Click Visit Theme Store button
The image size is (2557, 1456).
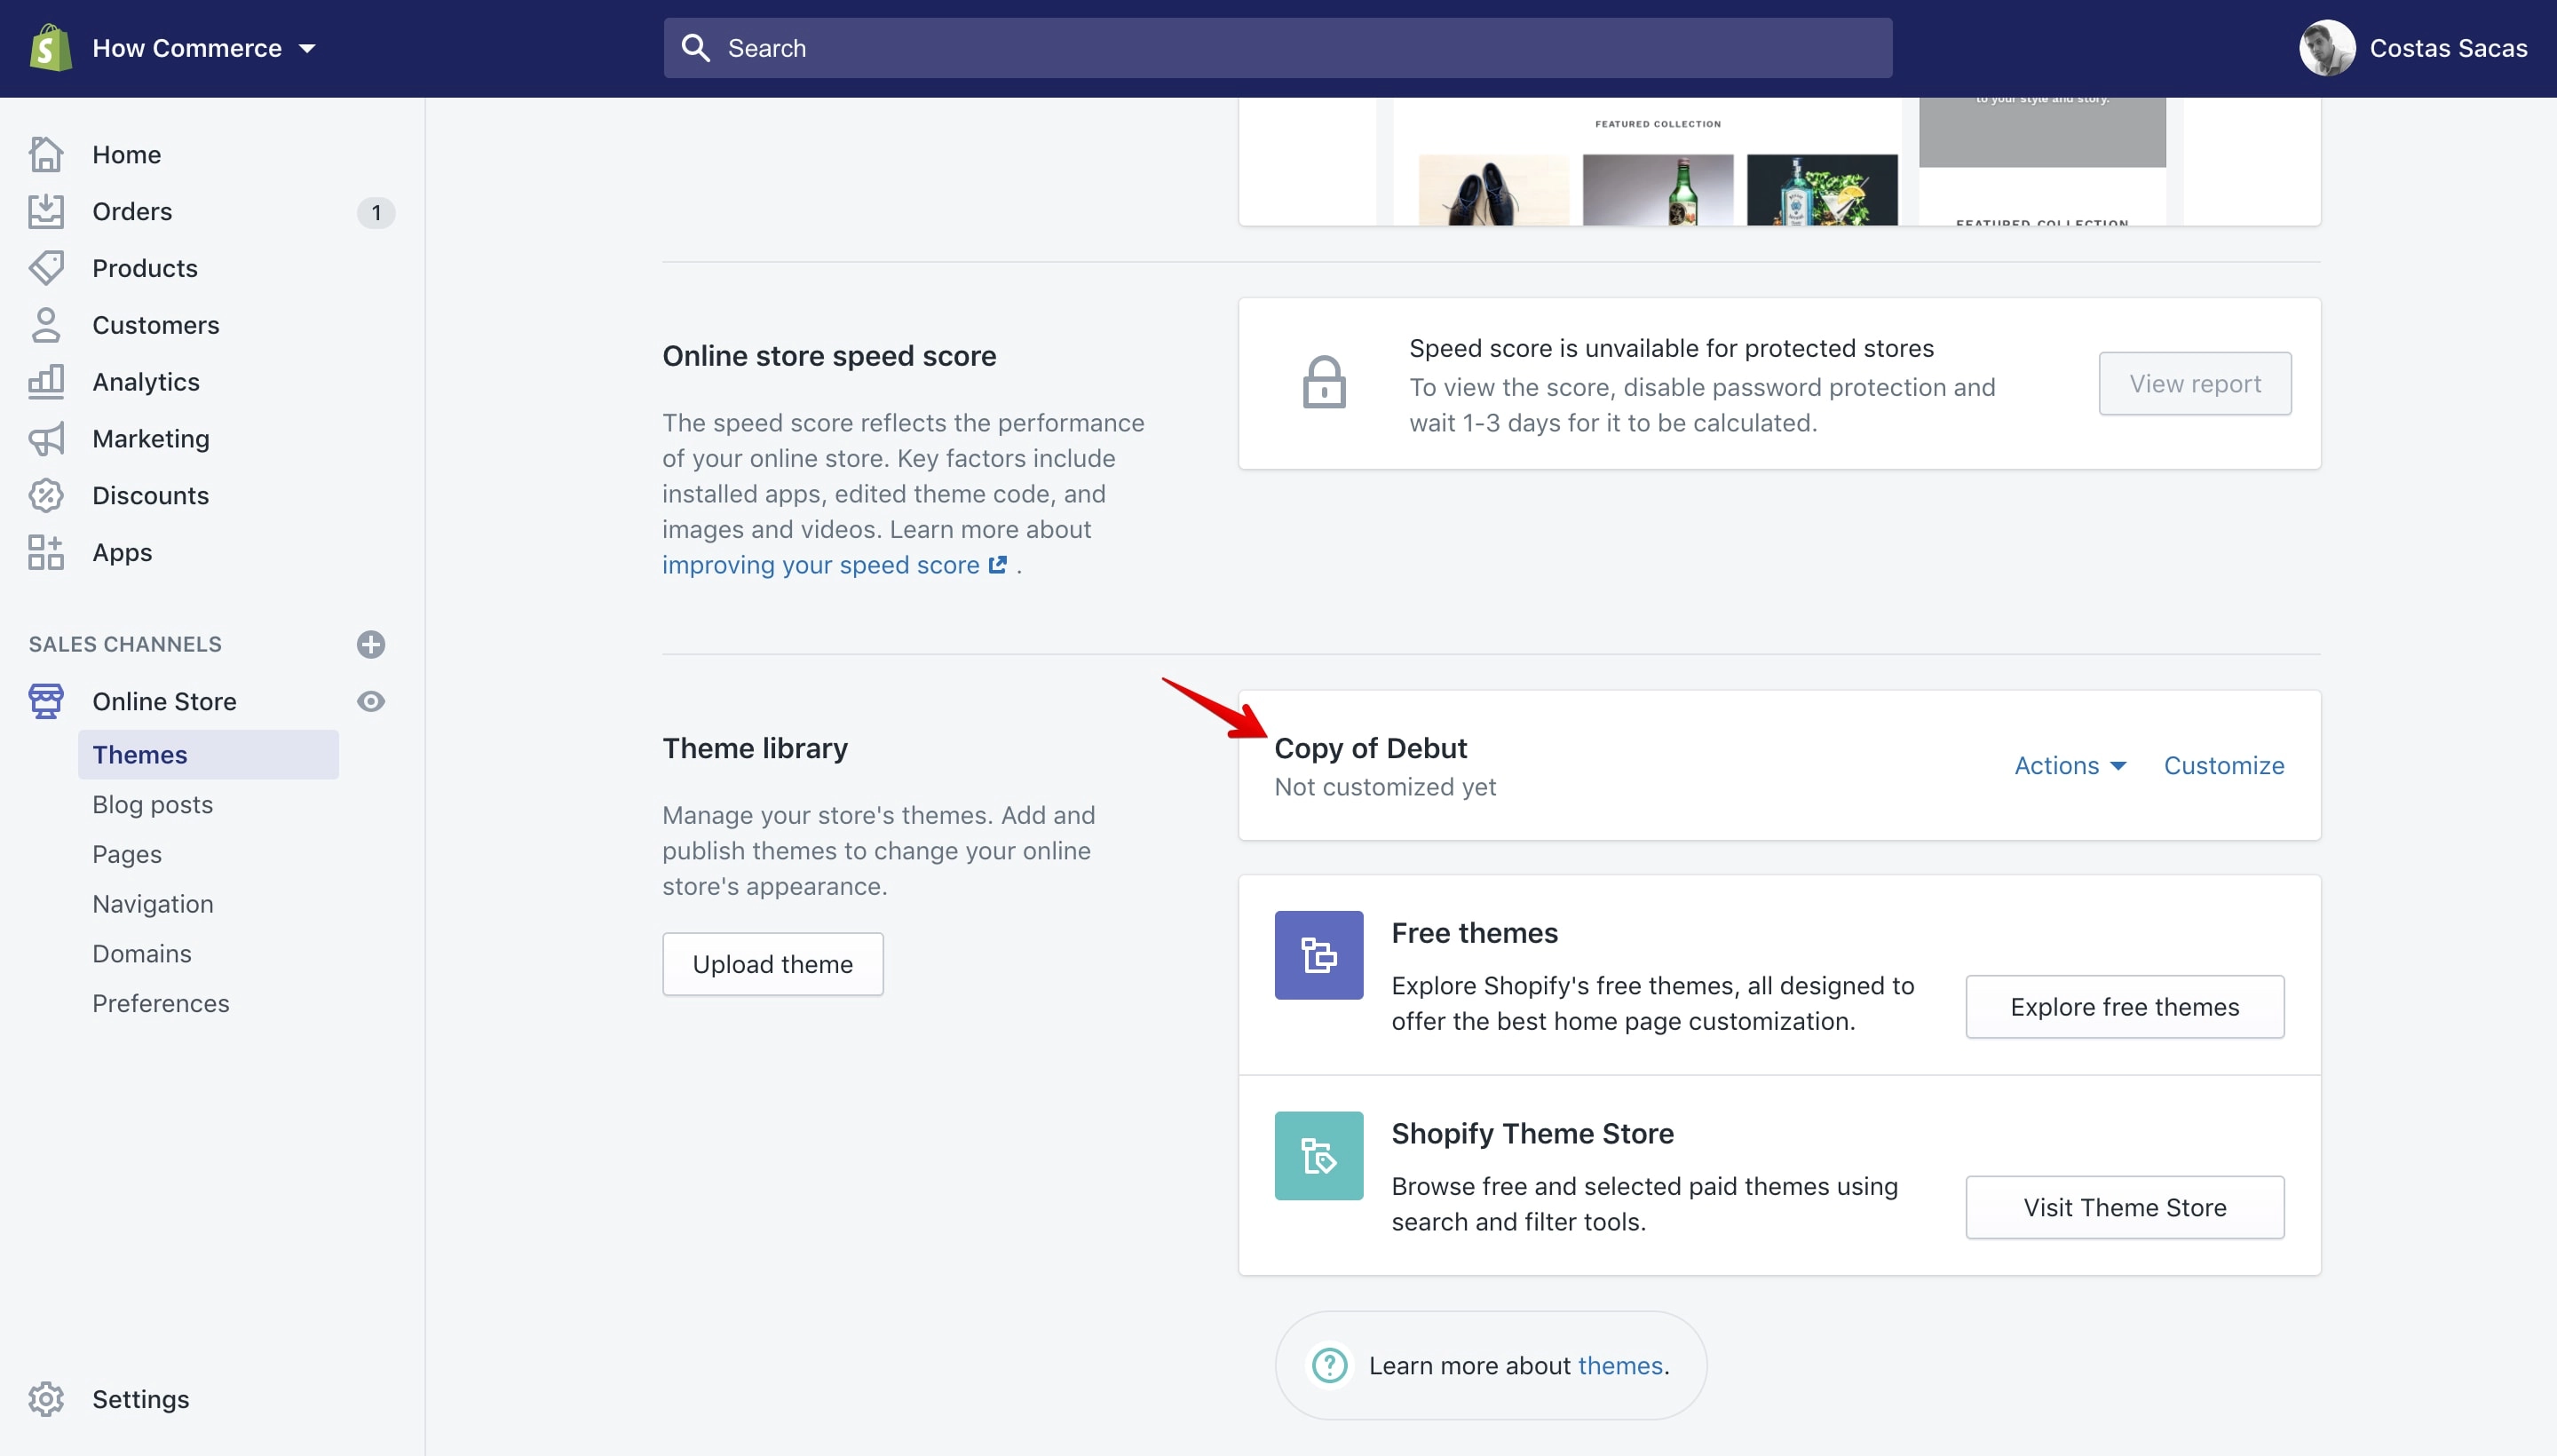(2125, 1208)
